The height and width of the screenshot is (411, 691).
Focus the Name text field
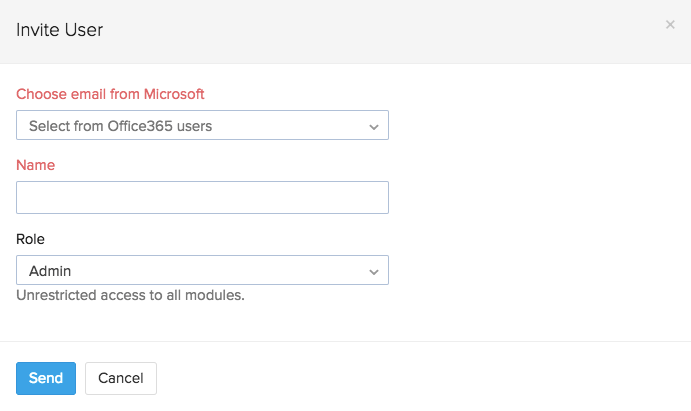[x=202, y=197]
